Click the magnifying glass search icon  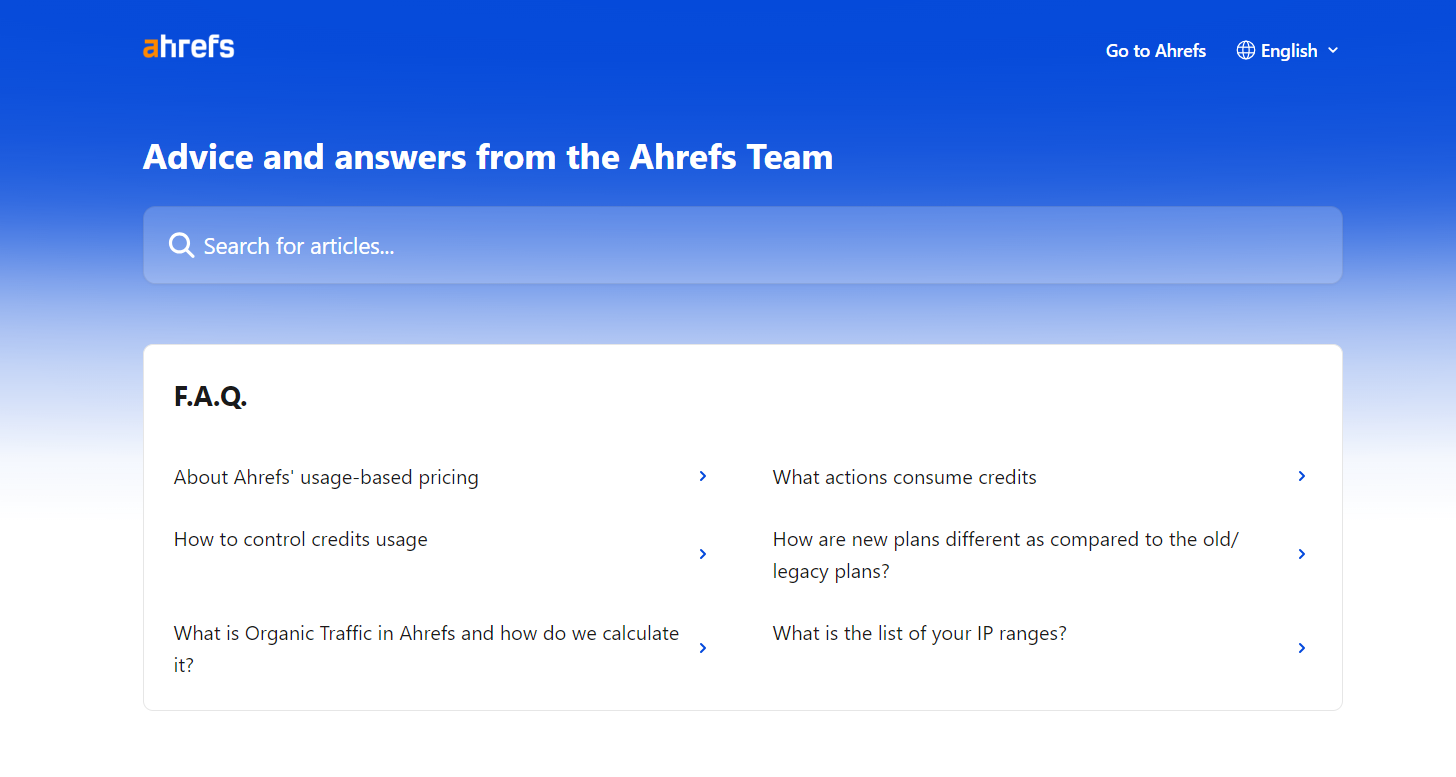pos(181,245)
